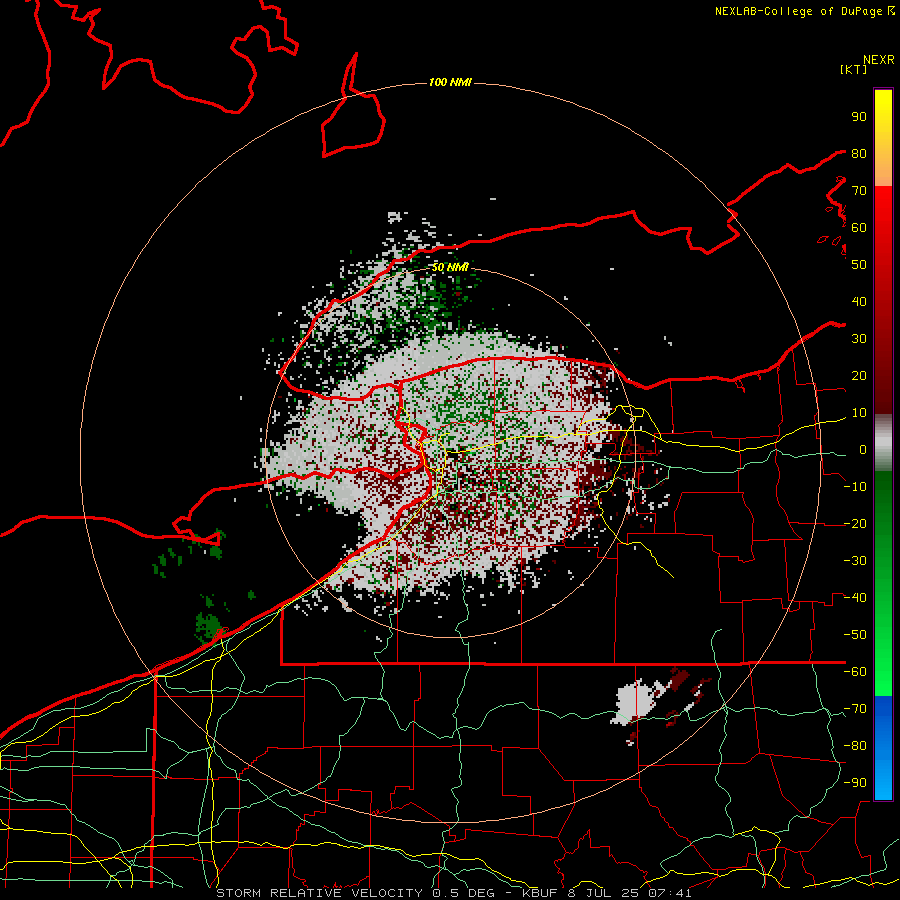Viewport: 900px width, 900px height.
Task: Click the -50 value on velocity scale
Action: [x=855, y=635]
